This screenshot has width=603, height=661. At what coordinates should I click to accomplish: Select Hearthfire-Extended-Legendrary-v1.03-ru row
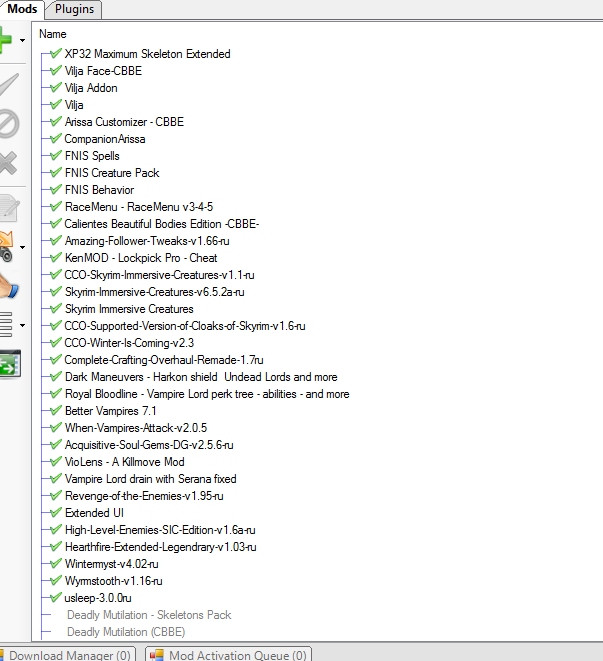tap(160, 547)
